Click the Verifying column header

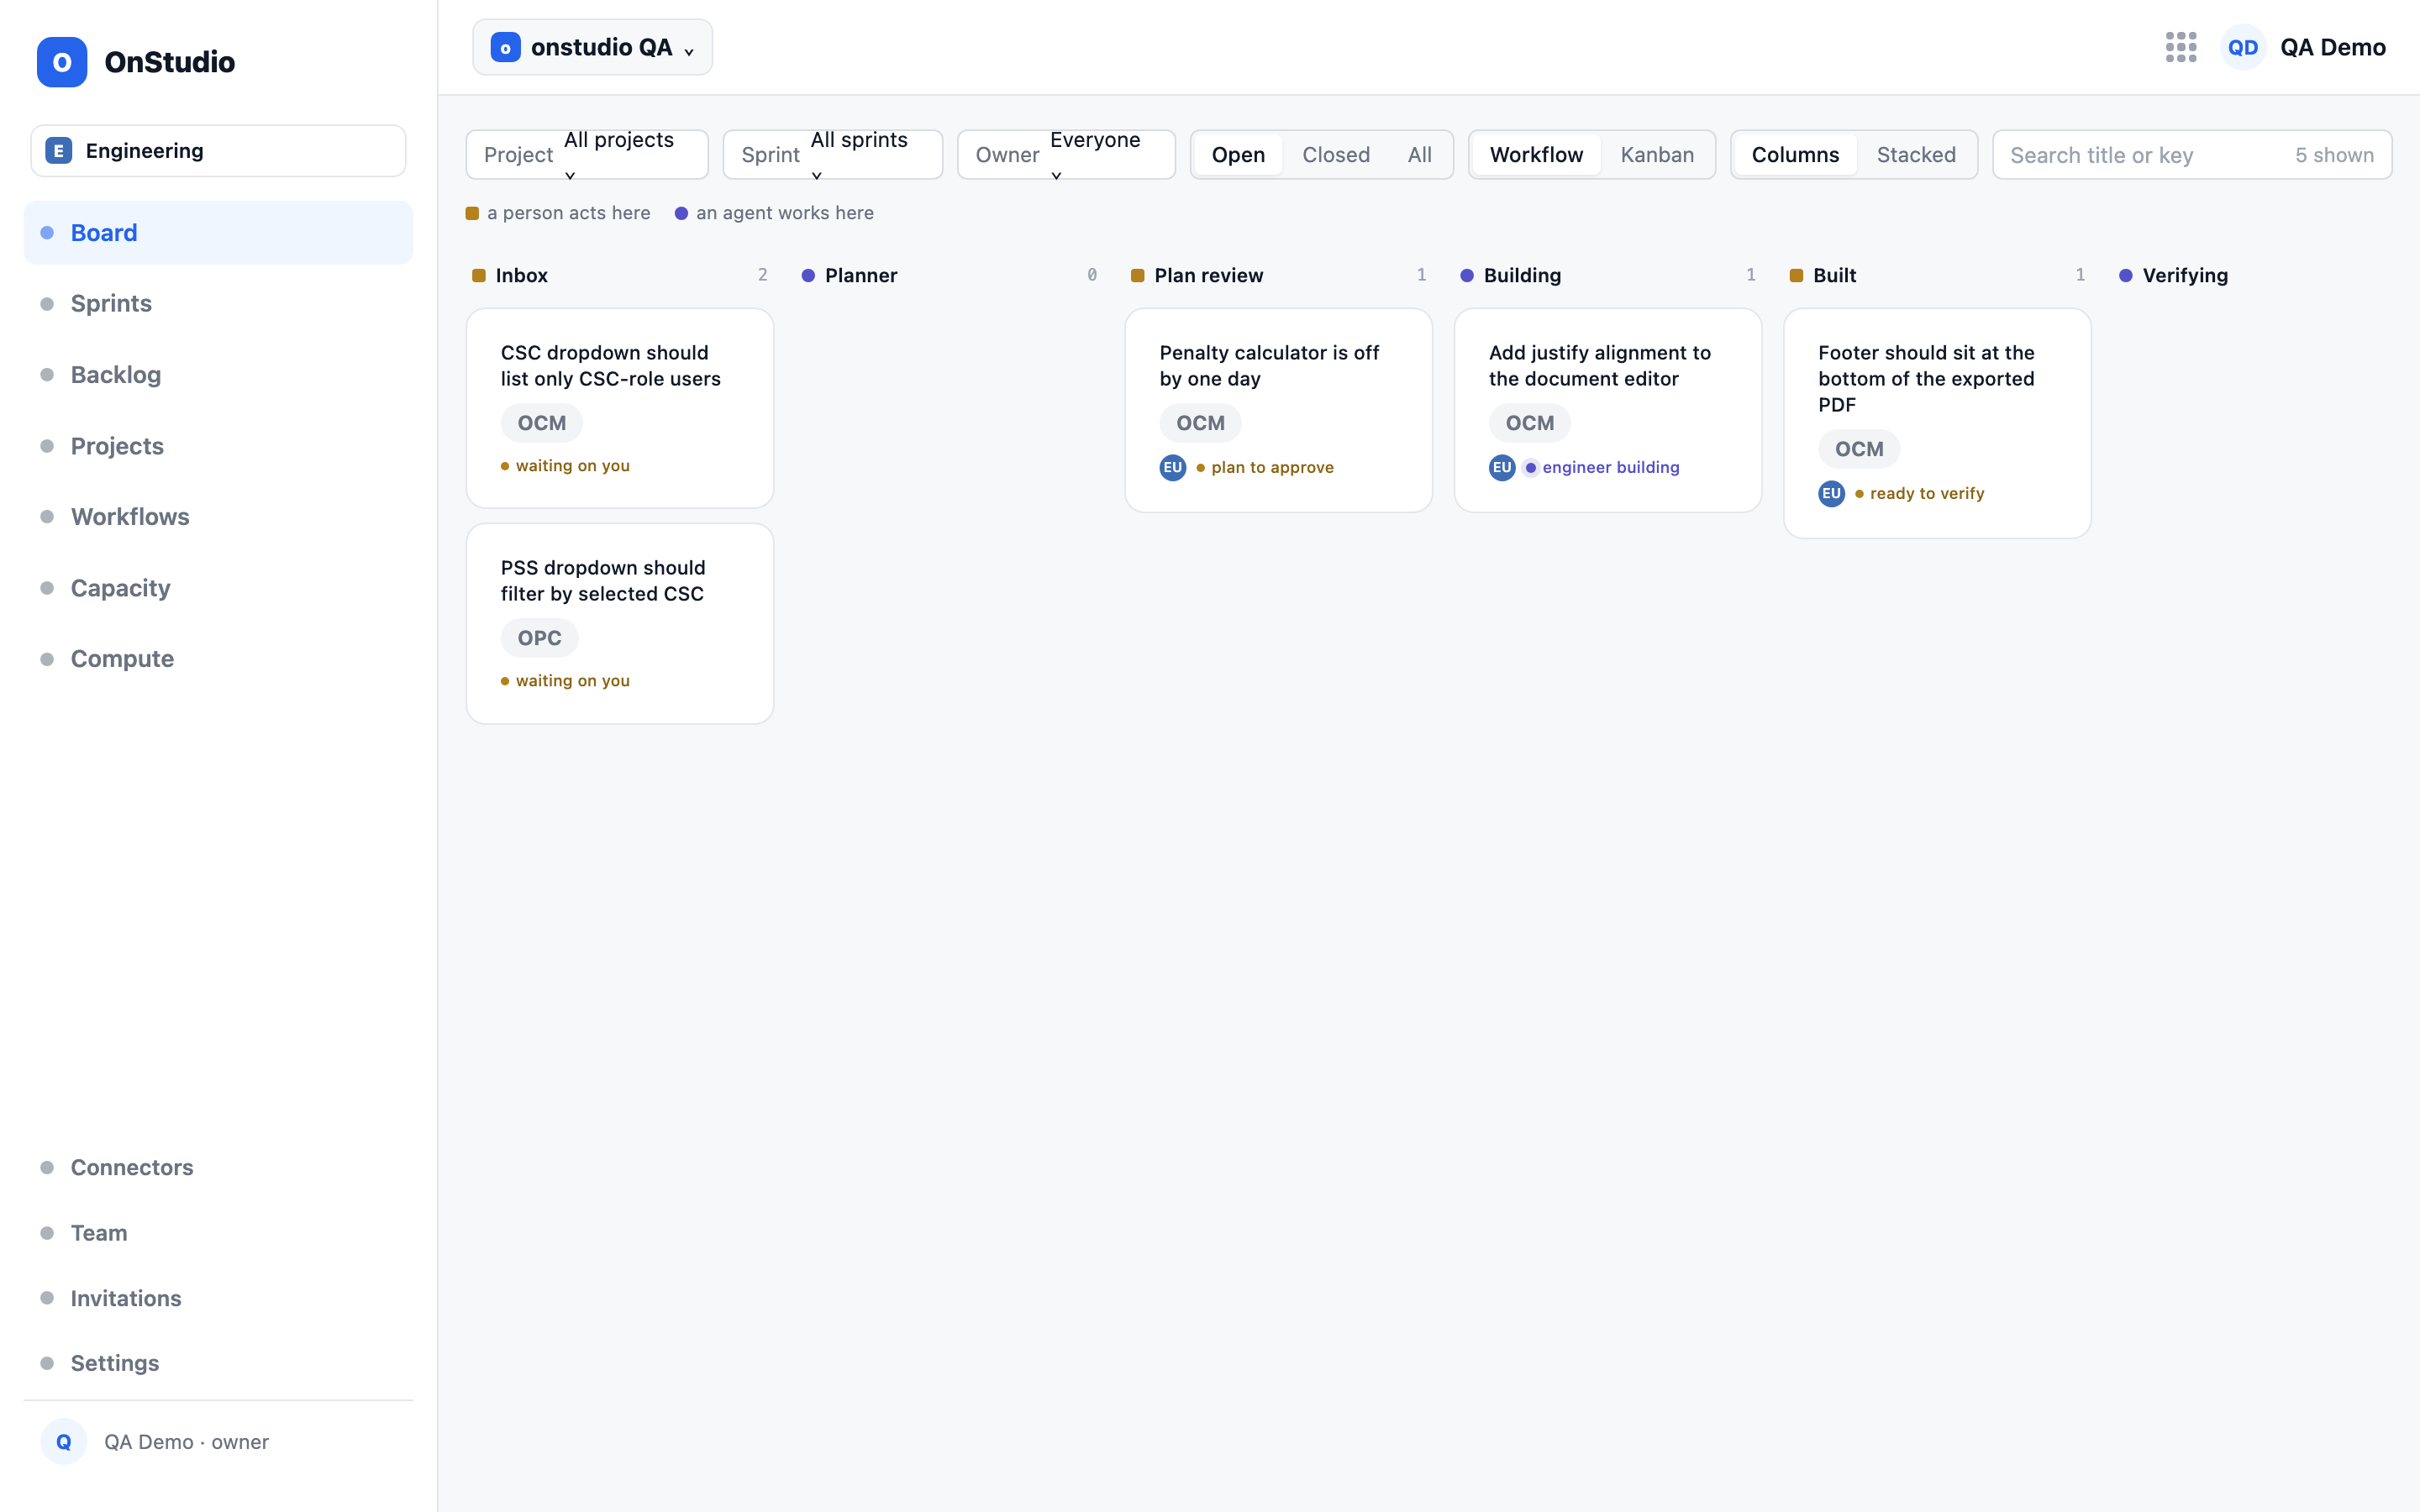coord(2184,275)
